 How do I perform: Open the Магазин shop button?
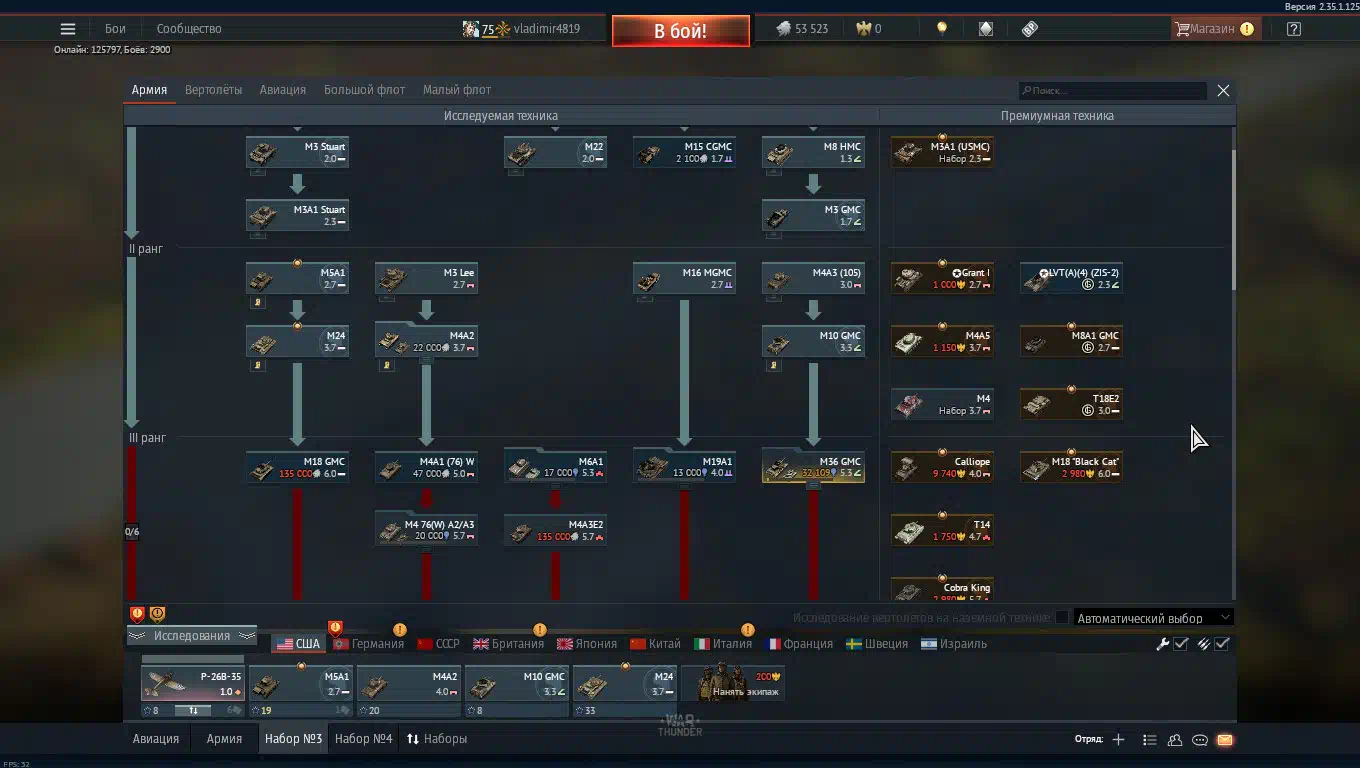pos(1214,29)
